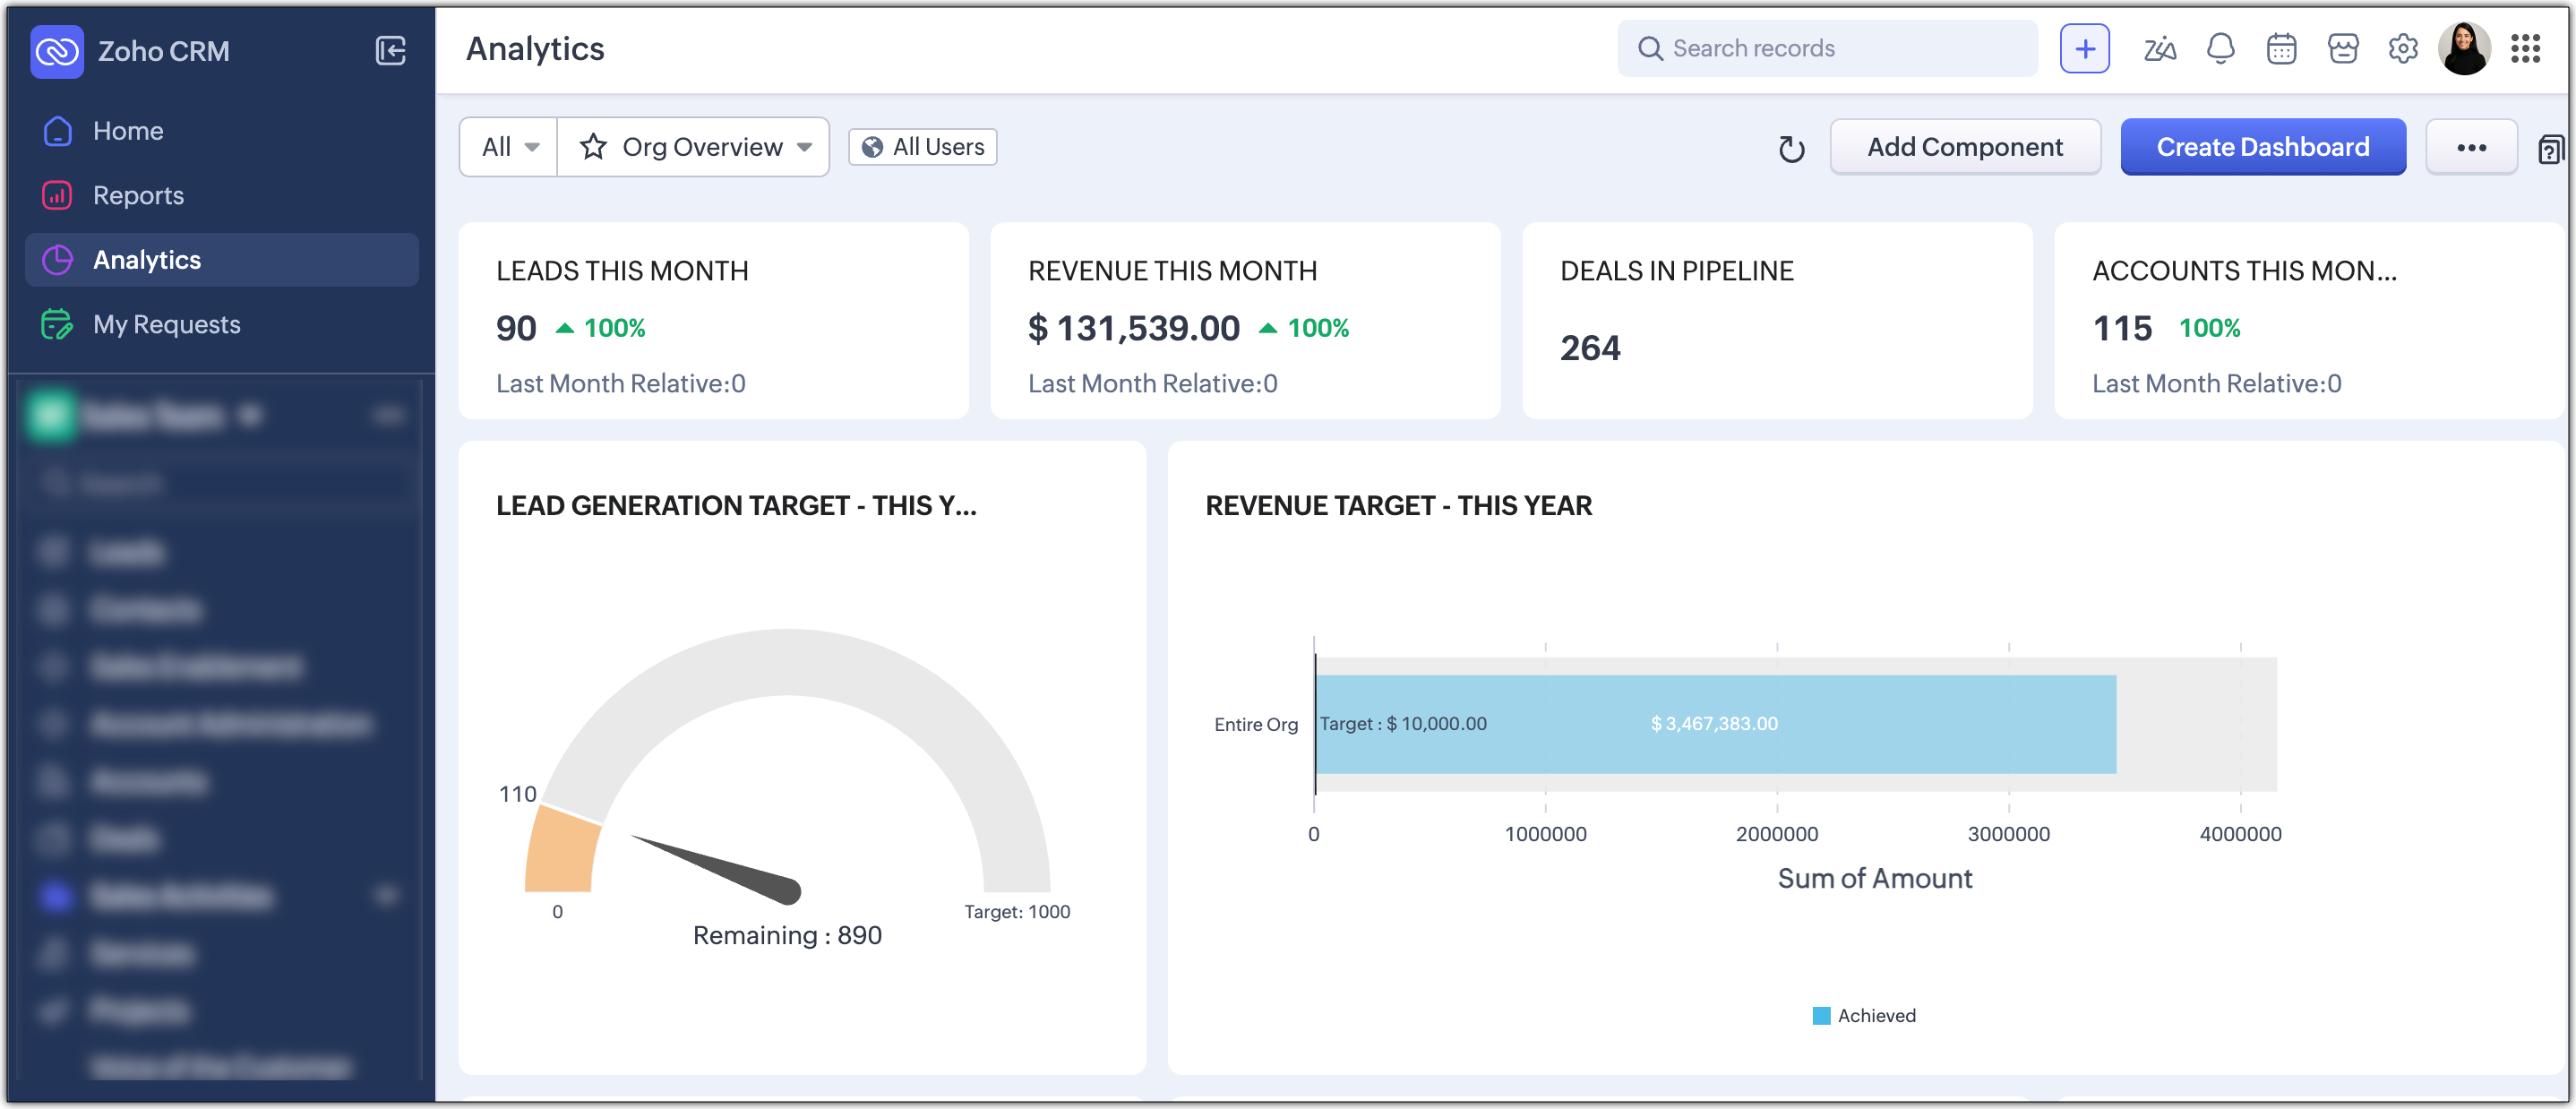The height and width of the screenshot is (1109, 2576).
Task: Open the marketplace store icon
Action: (2342, 48)
